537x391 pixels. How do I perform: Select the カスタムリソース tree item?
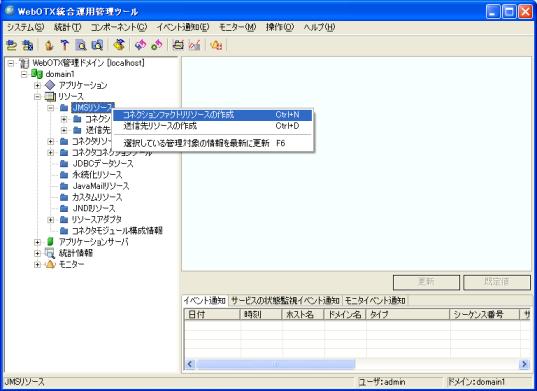tap(97, 197)
